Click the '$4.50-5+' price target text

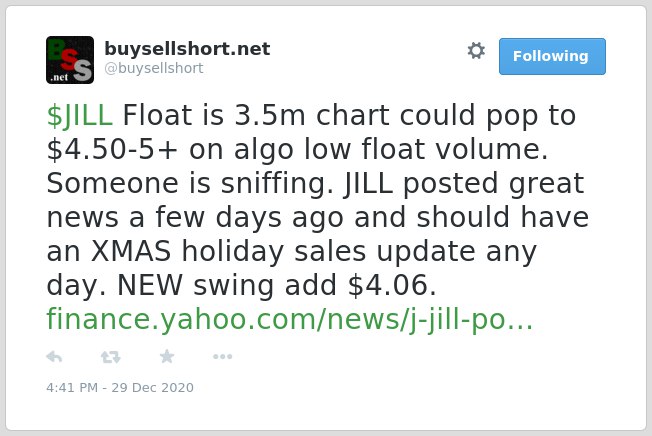[x=112, y=149]
